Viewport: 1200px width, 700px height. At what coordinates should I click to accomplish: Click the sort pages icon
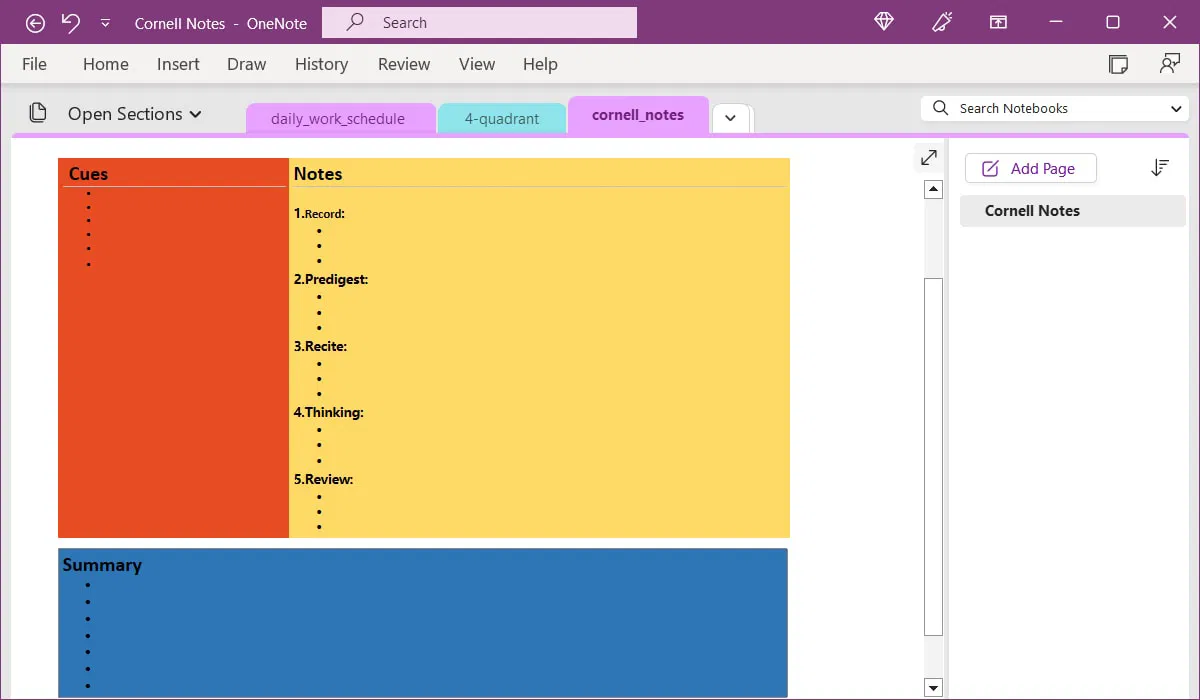[x=1159, y=167]
